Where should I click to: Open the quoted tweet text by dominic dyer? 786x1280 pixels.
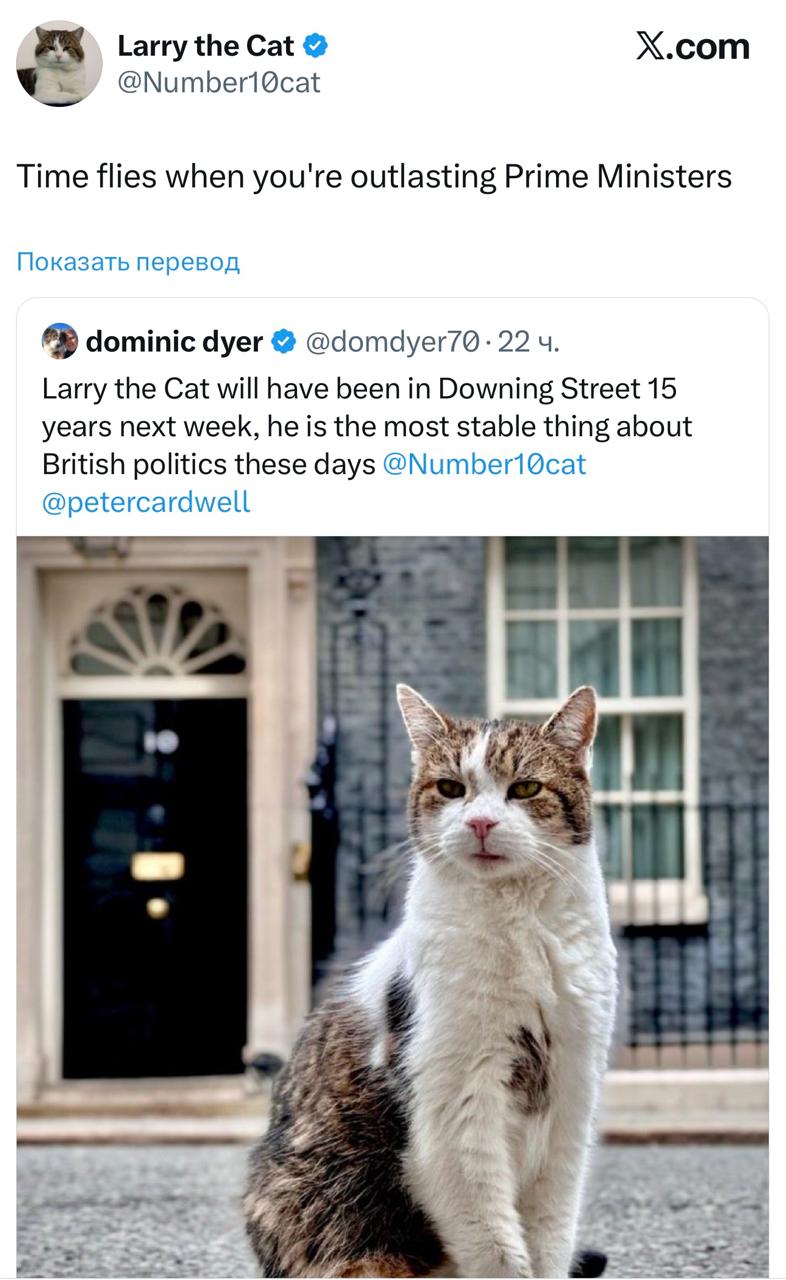[x=366, y=426]
